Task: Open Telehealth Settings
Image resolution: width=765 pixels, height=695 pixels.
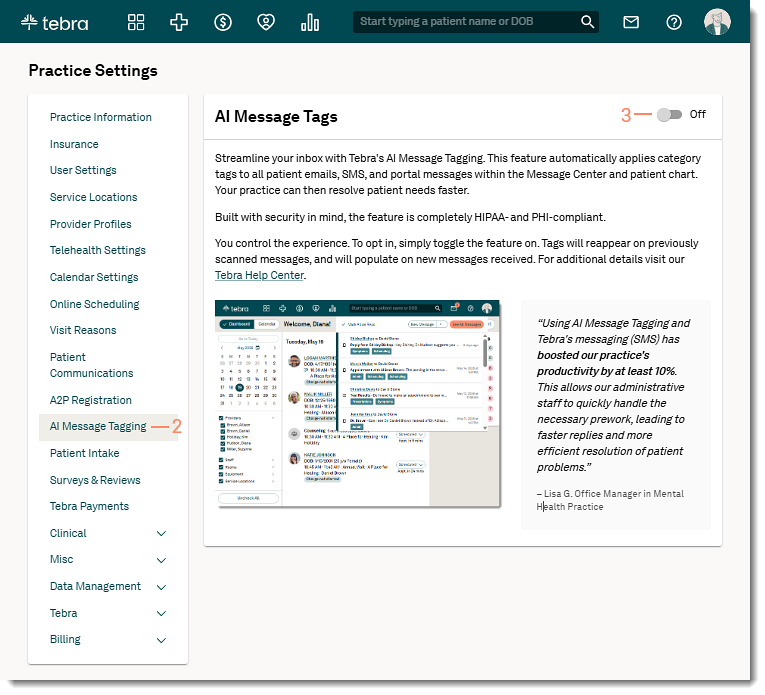Action: [98, 251]
